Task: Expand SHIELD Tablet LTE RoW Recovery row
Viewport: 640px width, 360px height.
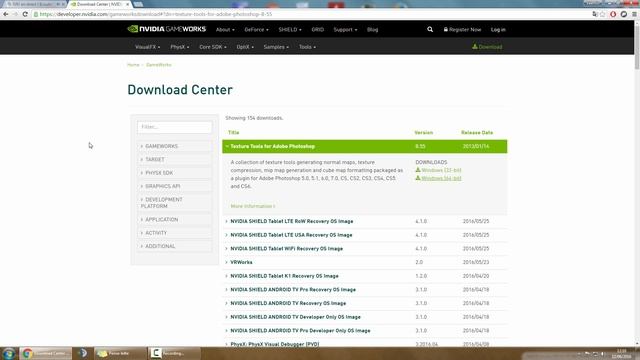Action: point(364,221)
